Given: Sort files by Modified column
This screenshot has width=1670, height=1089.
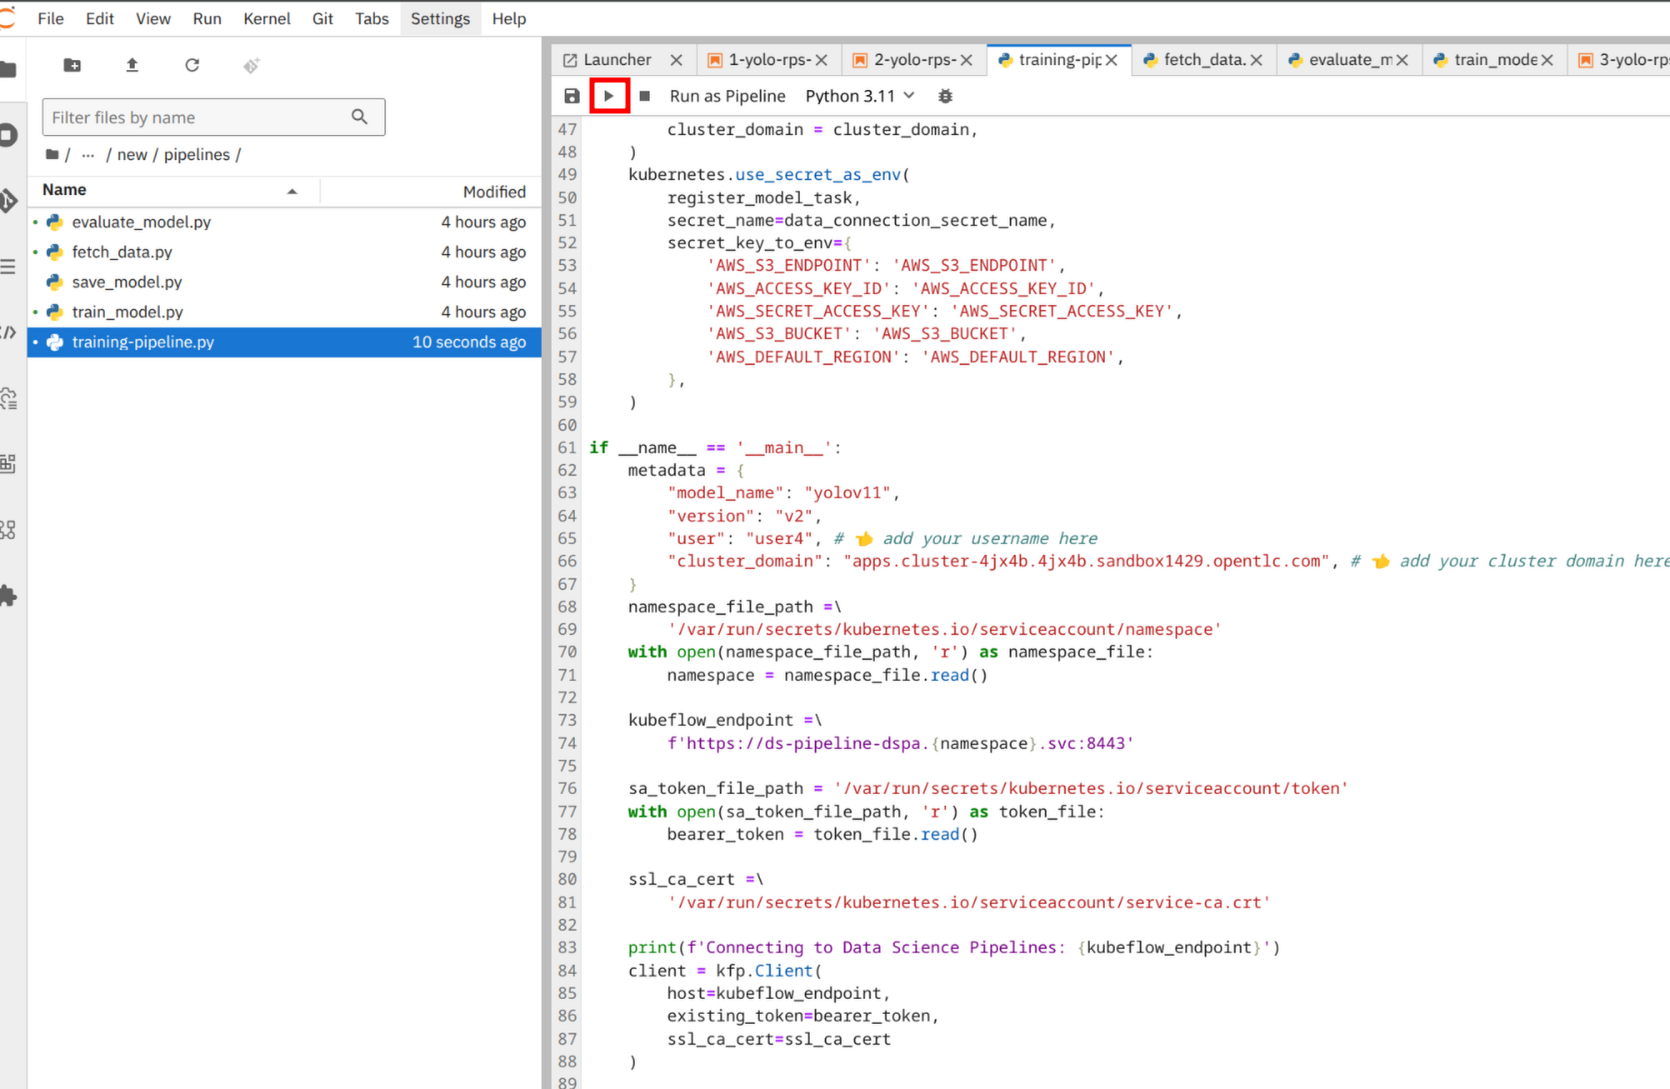Looking at the screenshot, I should coord(494,191).
